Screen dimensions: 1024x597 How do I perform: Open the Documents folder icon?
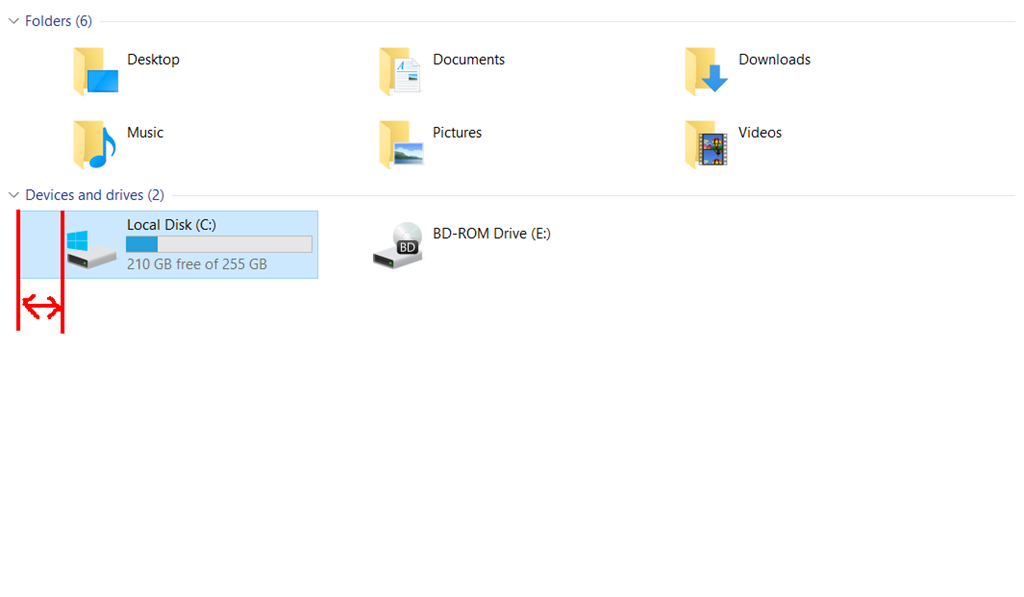coord(400,71)
